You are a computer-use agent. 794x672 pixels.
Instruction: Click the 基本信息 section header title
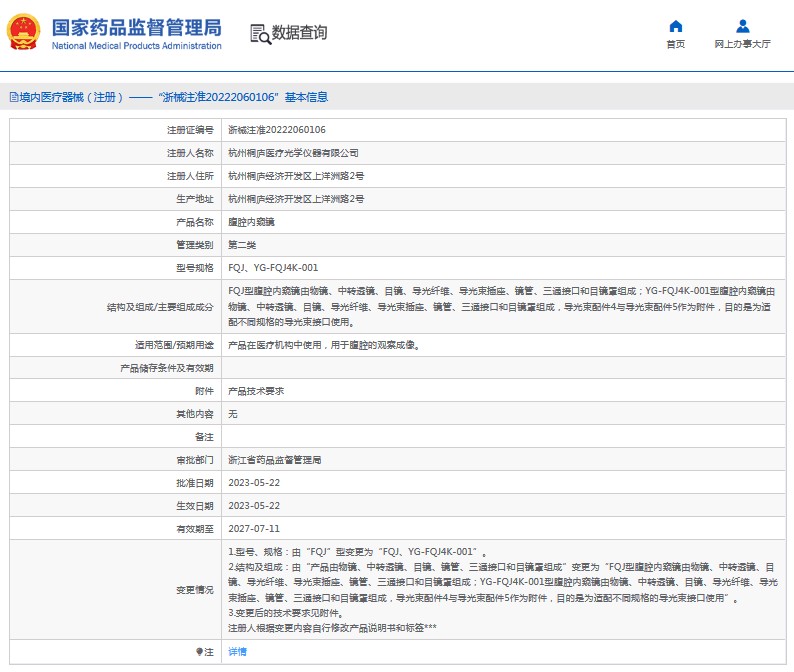coord(306,97)
